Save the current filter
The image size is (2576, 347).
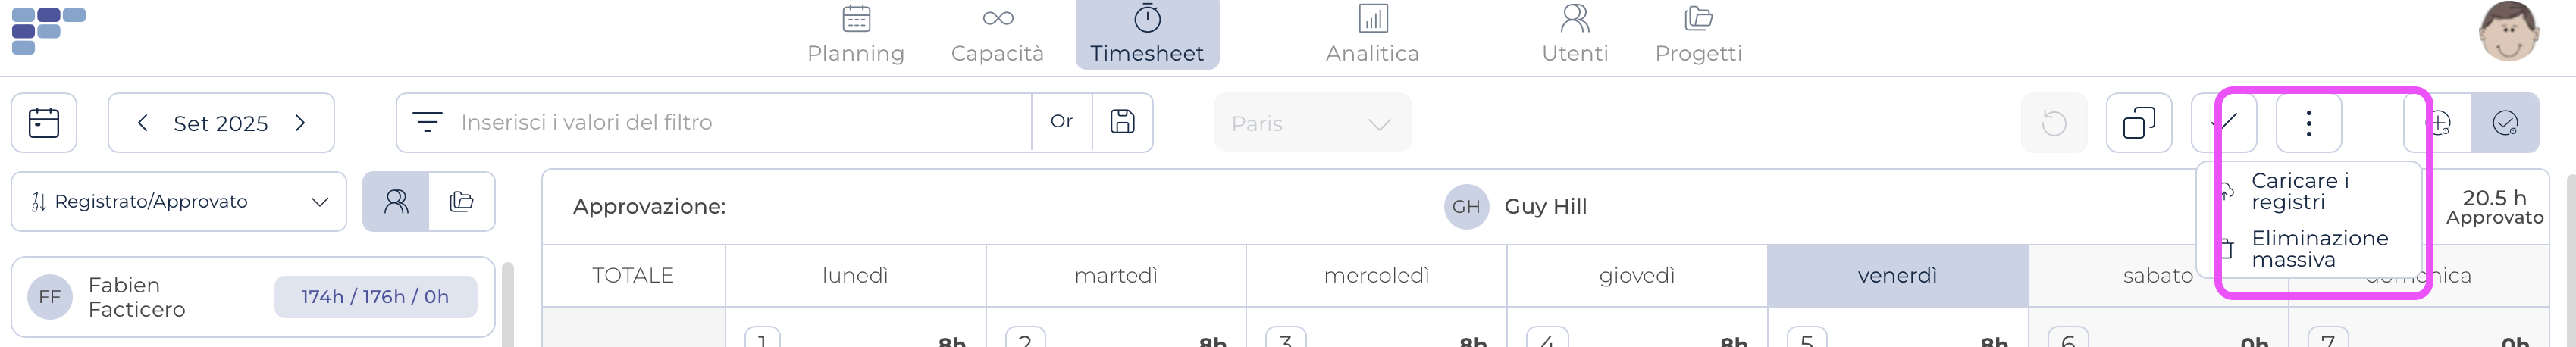tap(1122, 122)
